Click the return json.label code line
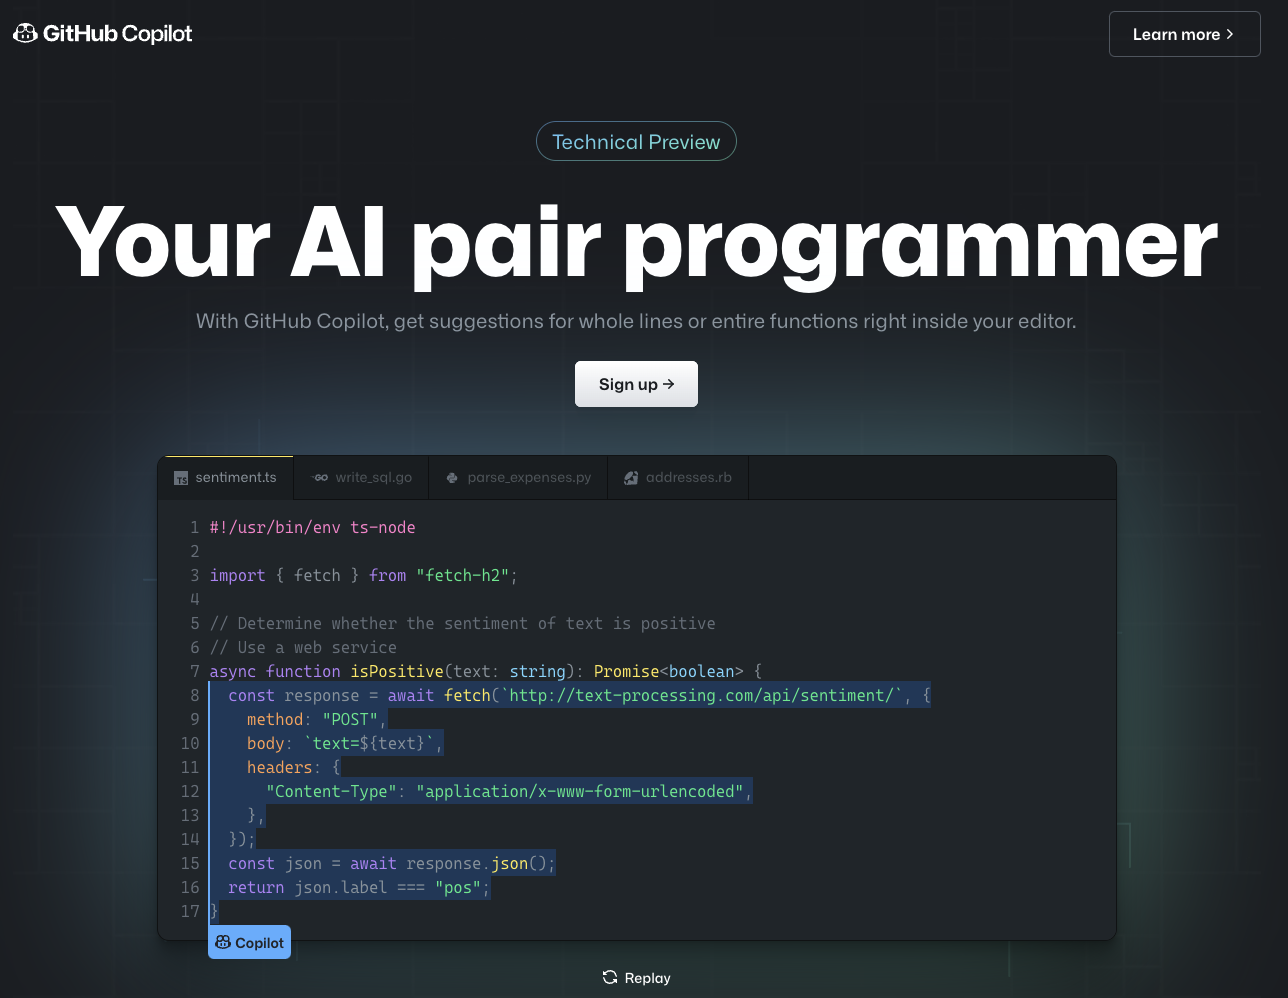The height and width of the screenshot is (998, 1288). point(359,887)
